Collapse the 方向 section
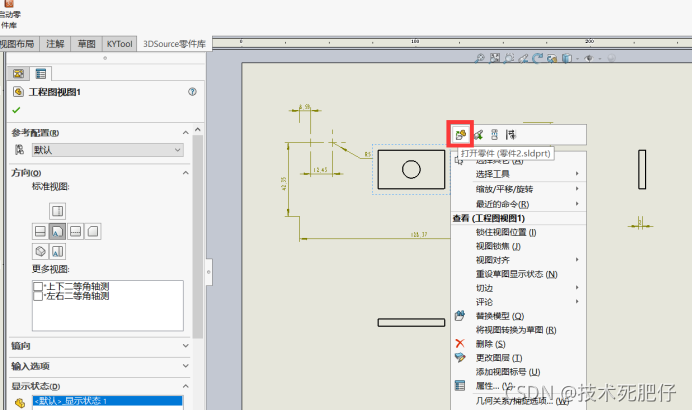692x411 pixels. pos(185,173)
